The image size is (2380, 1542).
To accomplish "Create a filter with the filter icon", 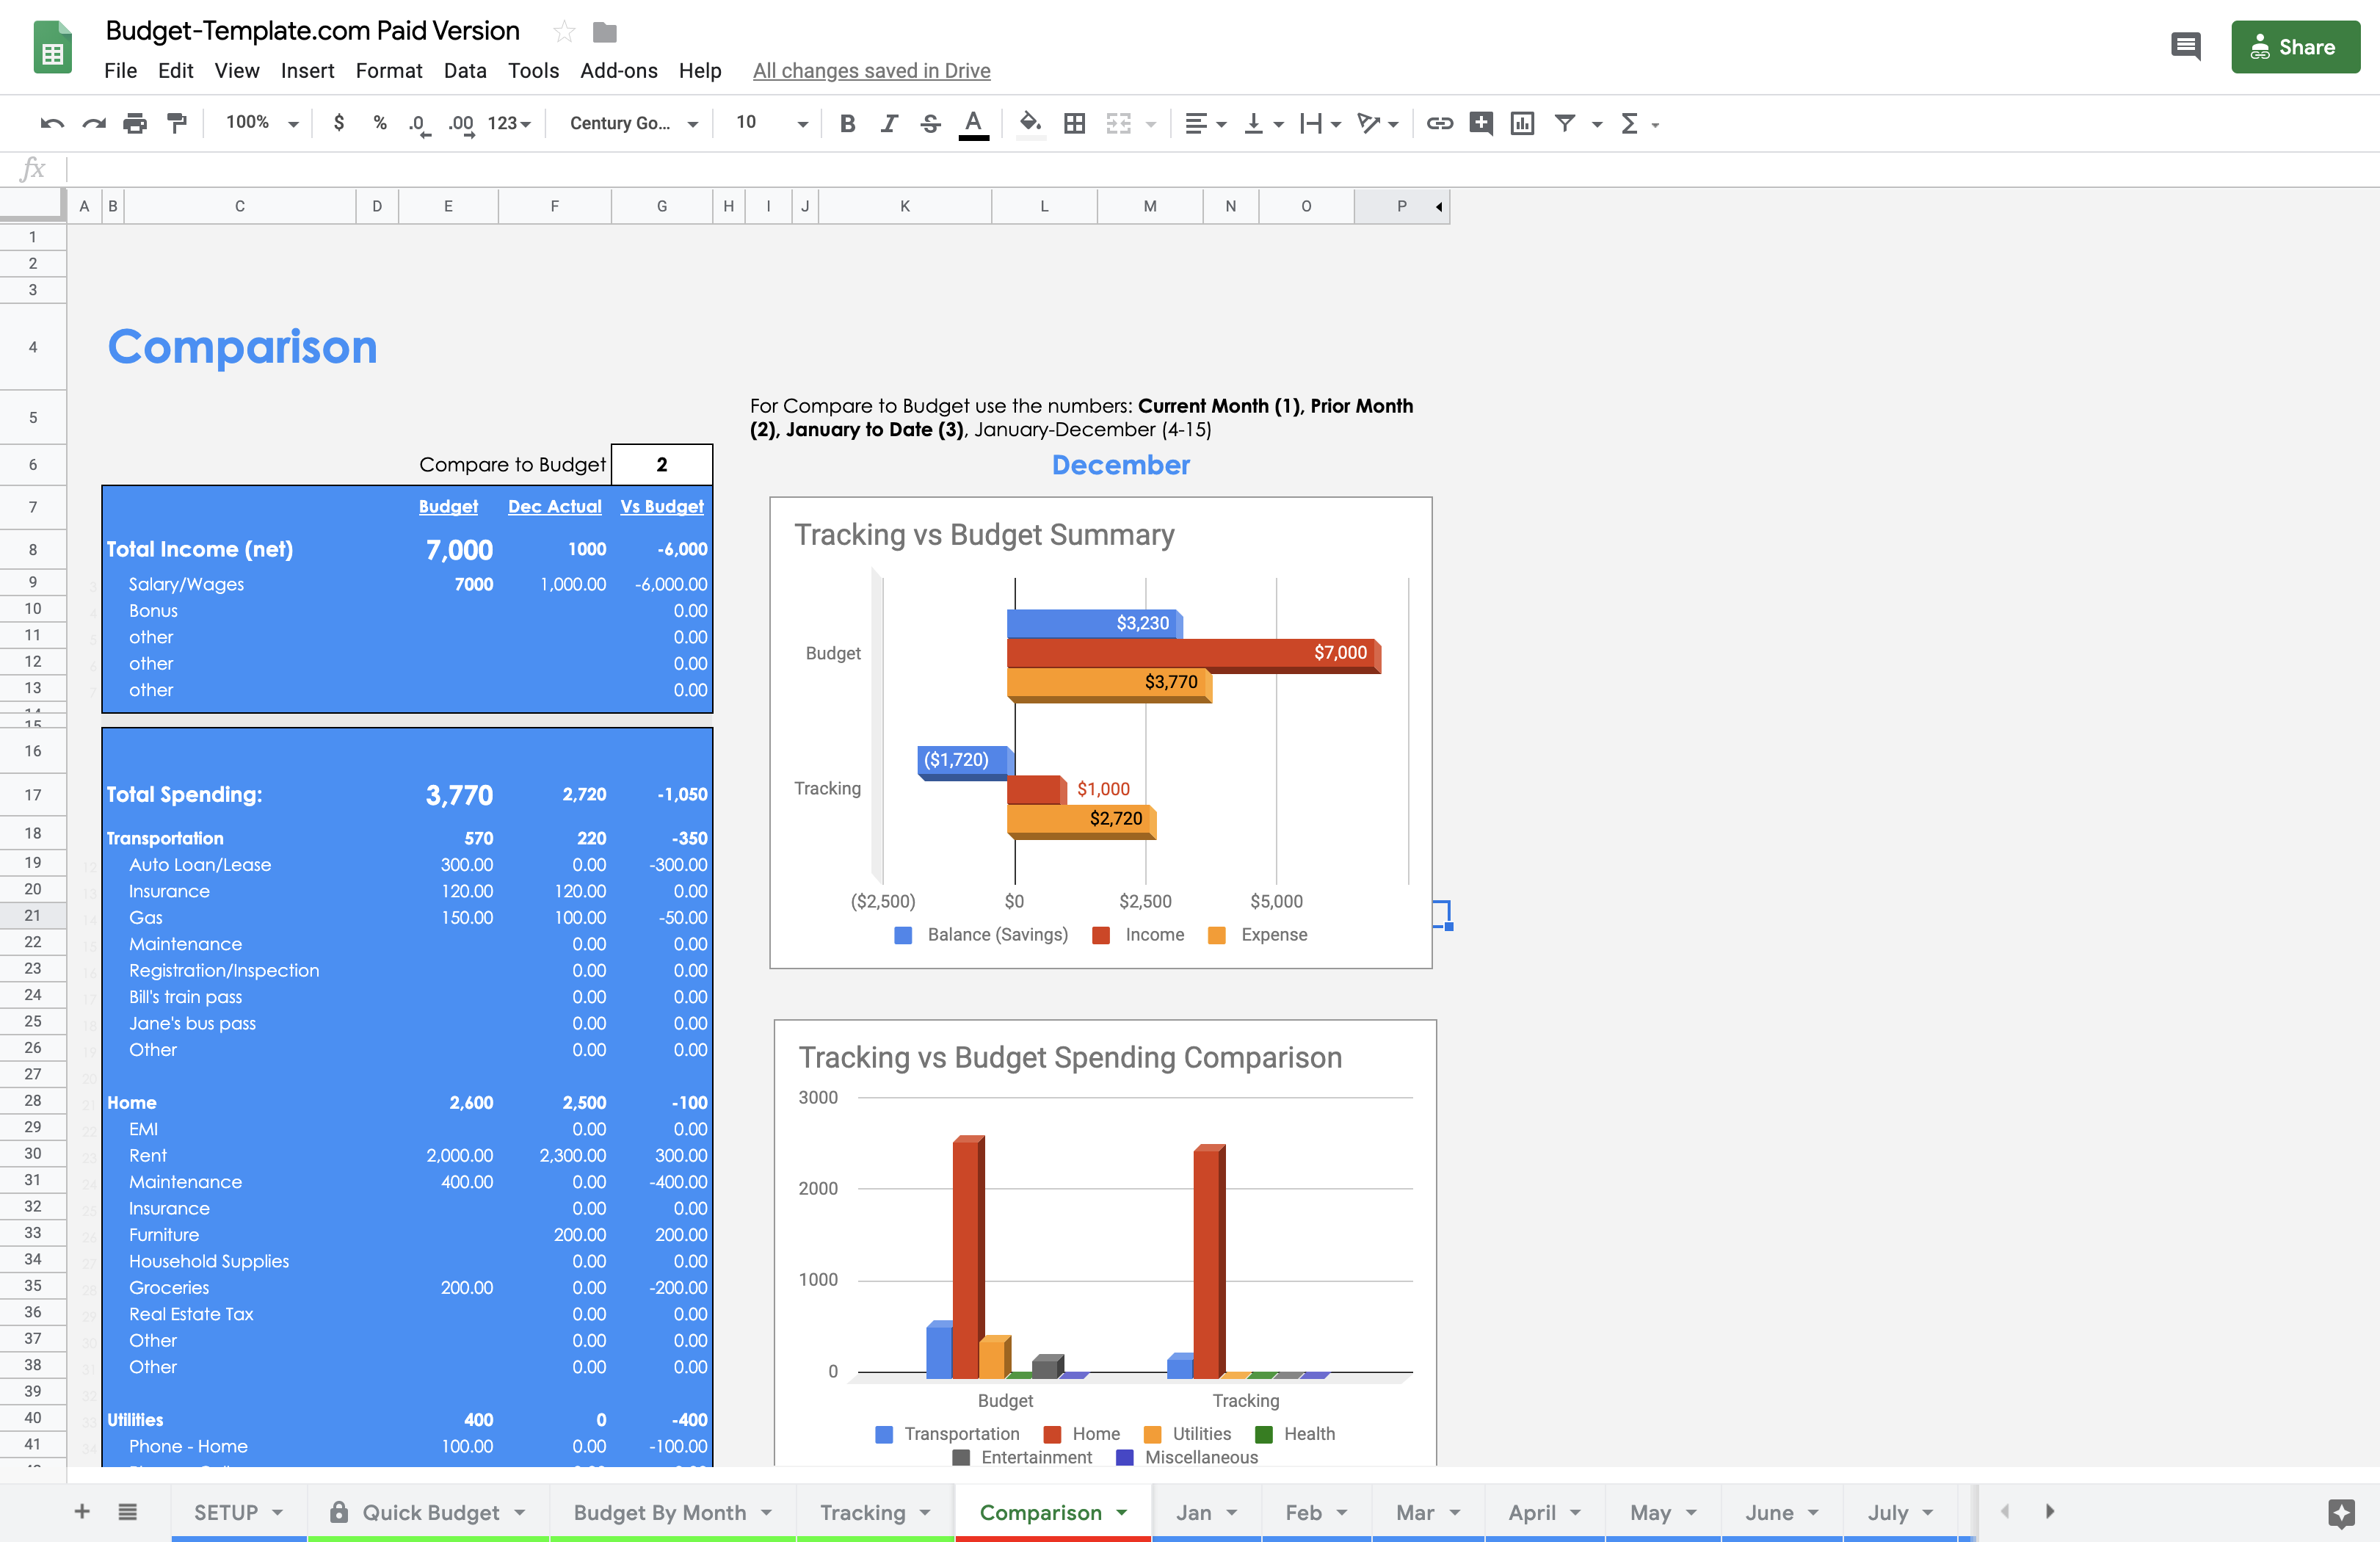I will tap(1565, 123).
